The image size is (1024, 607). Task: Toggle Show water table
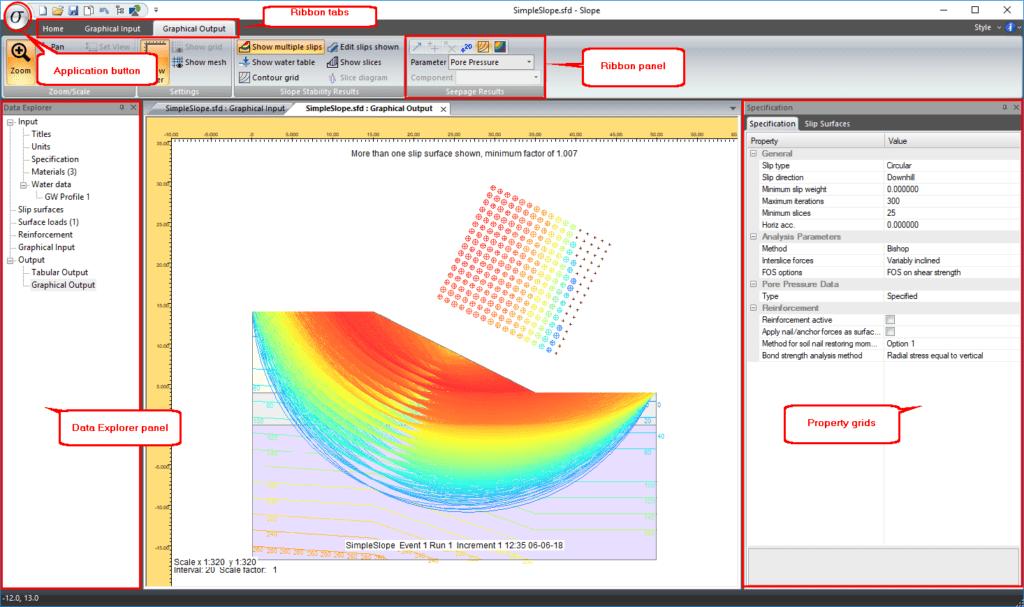(x=277, y=62)
